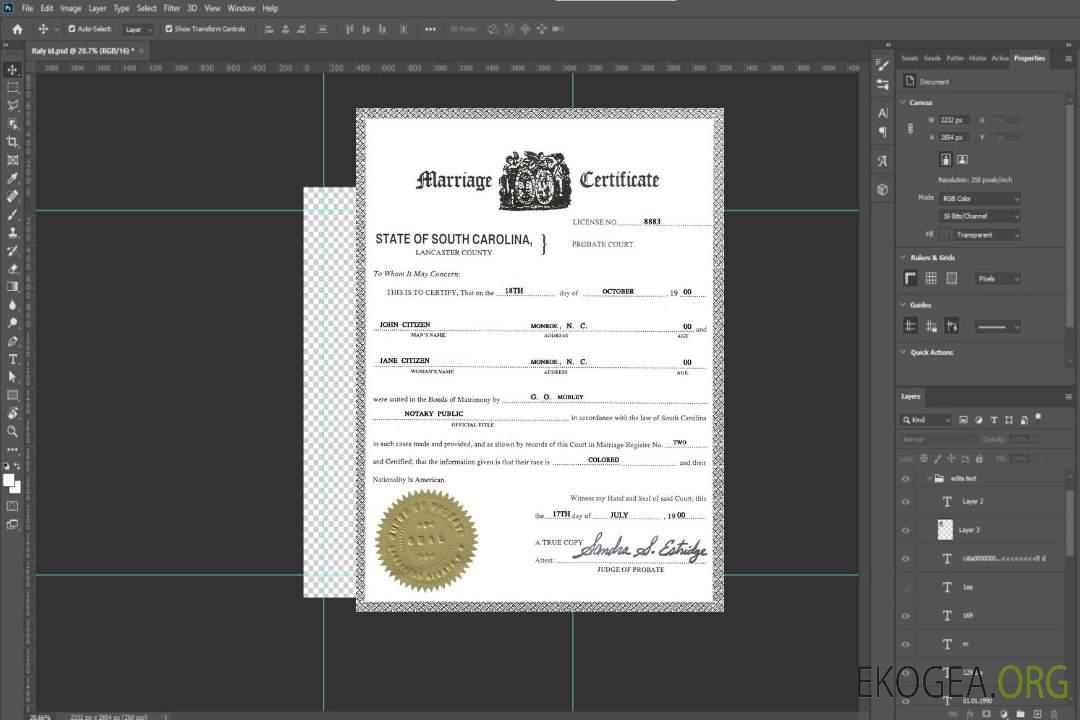Select the Dodge tool
This screenshot has height=720, width=1080.
click(12, 323)
